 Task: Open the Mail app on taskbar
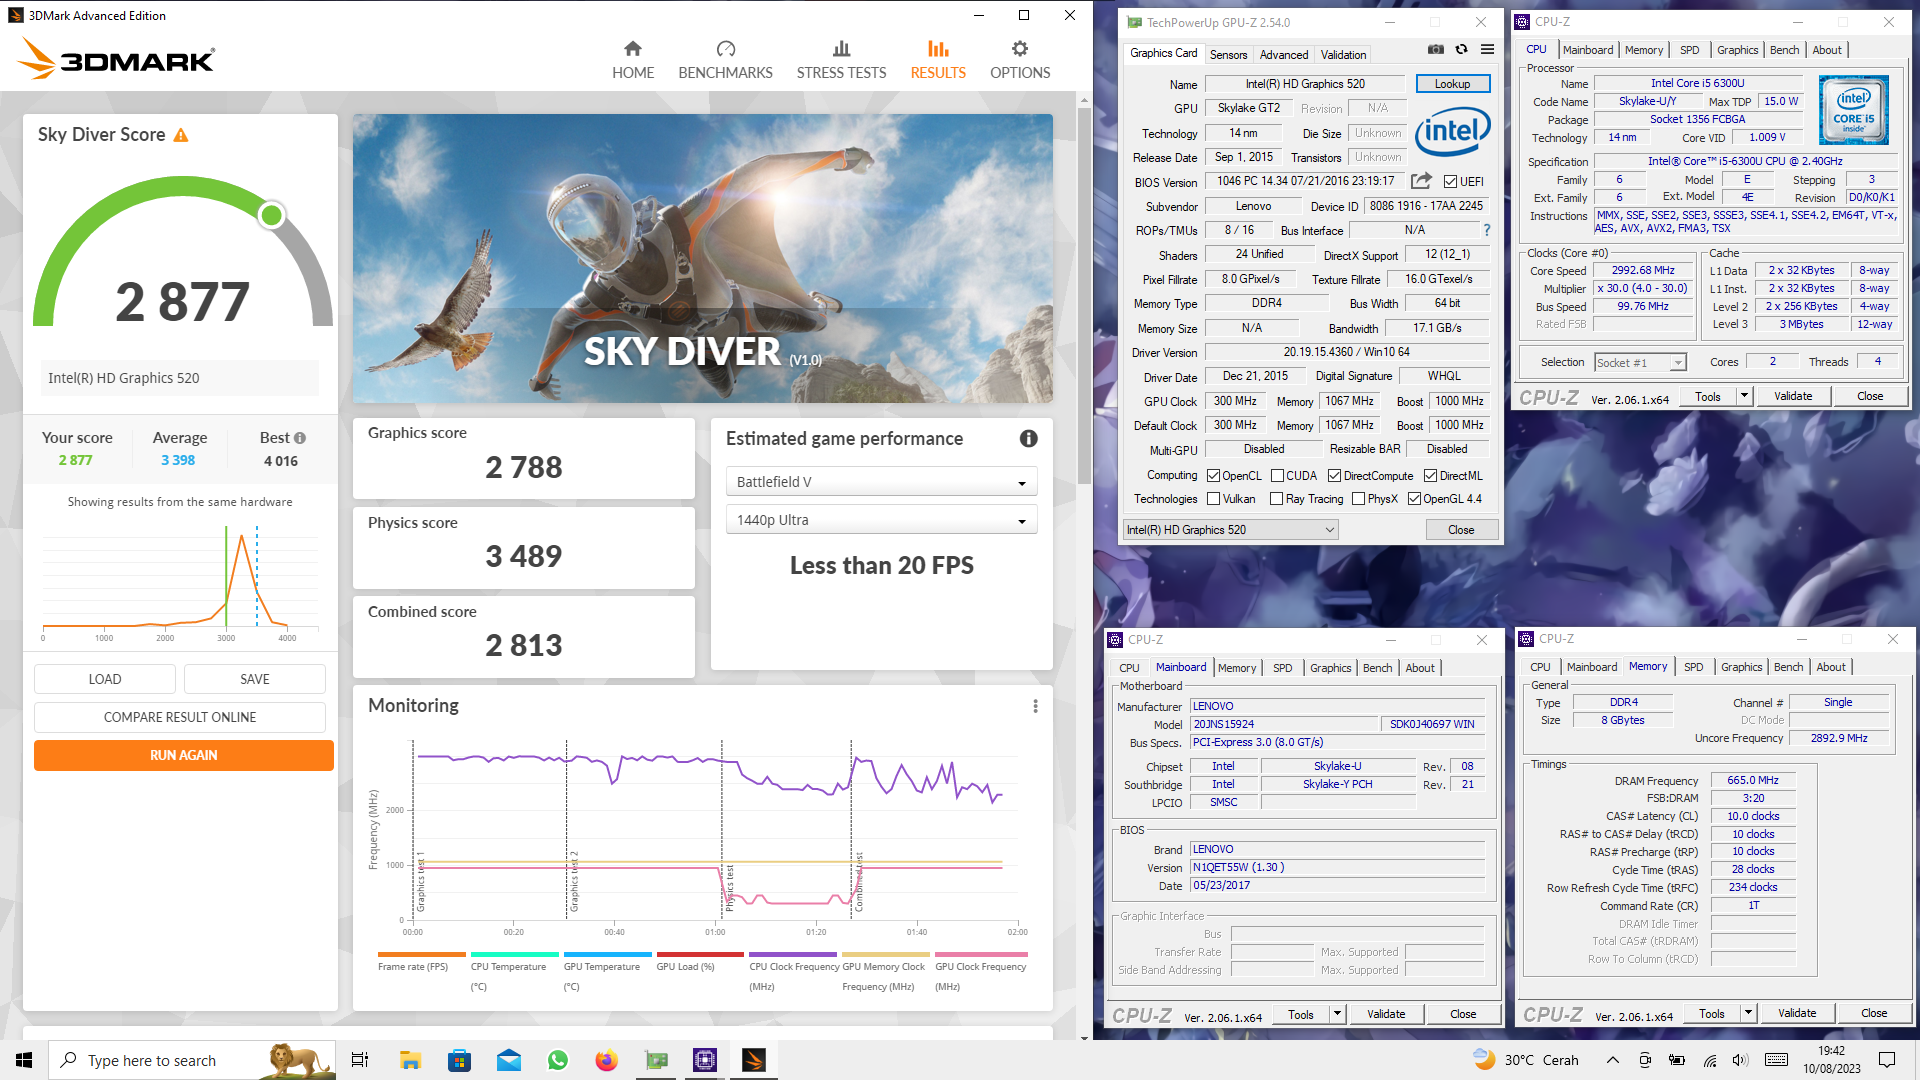click(x=508, y=1060)
